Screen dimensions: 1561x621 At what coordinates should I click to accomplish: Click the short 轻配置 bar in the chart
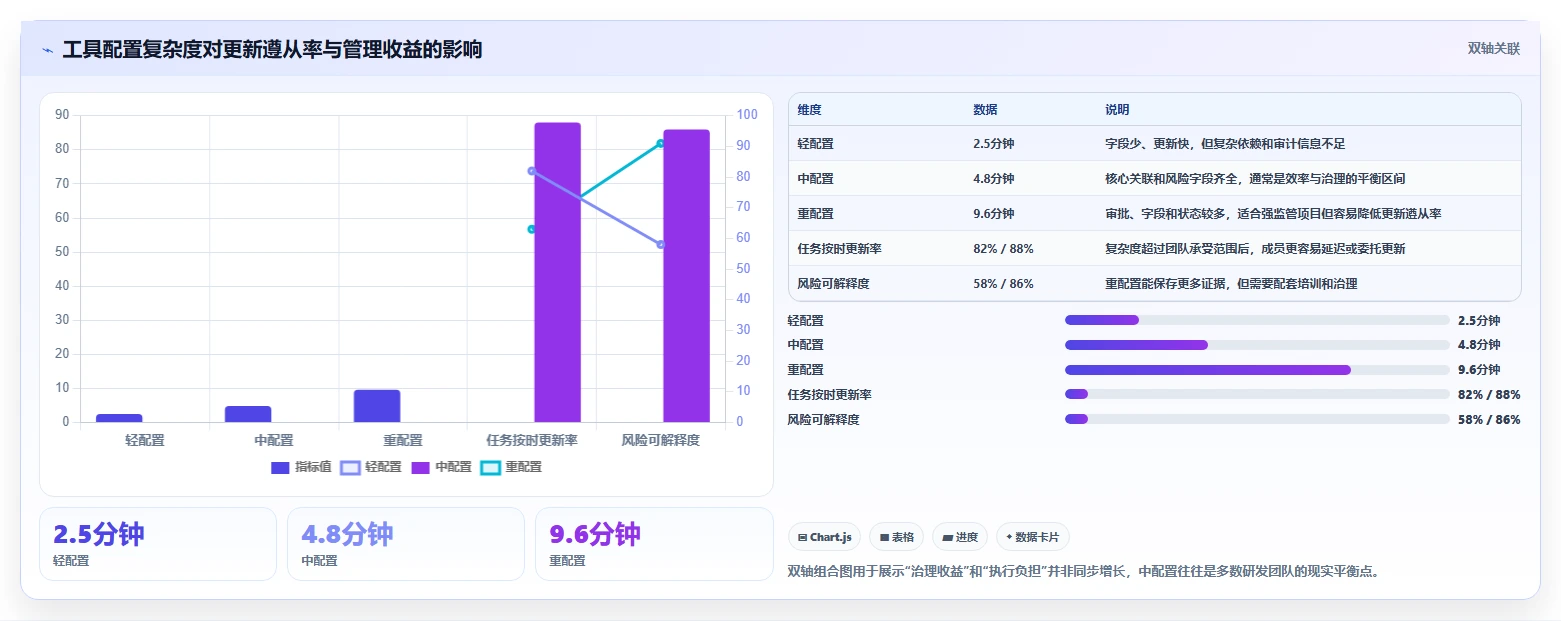(119, 418)
